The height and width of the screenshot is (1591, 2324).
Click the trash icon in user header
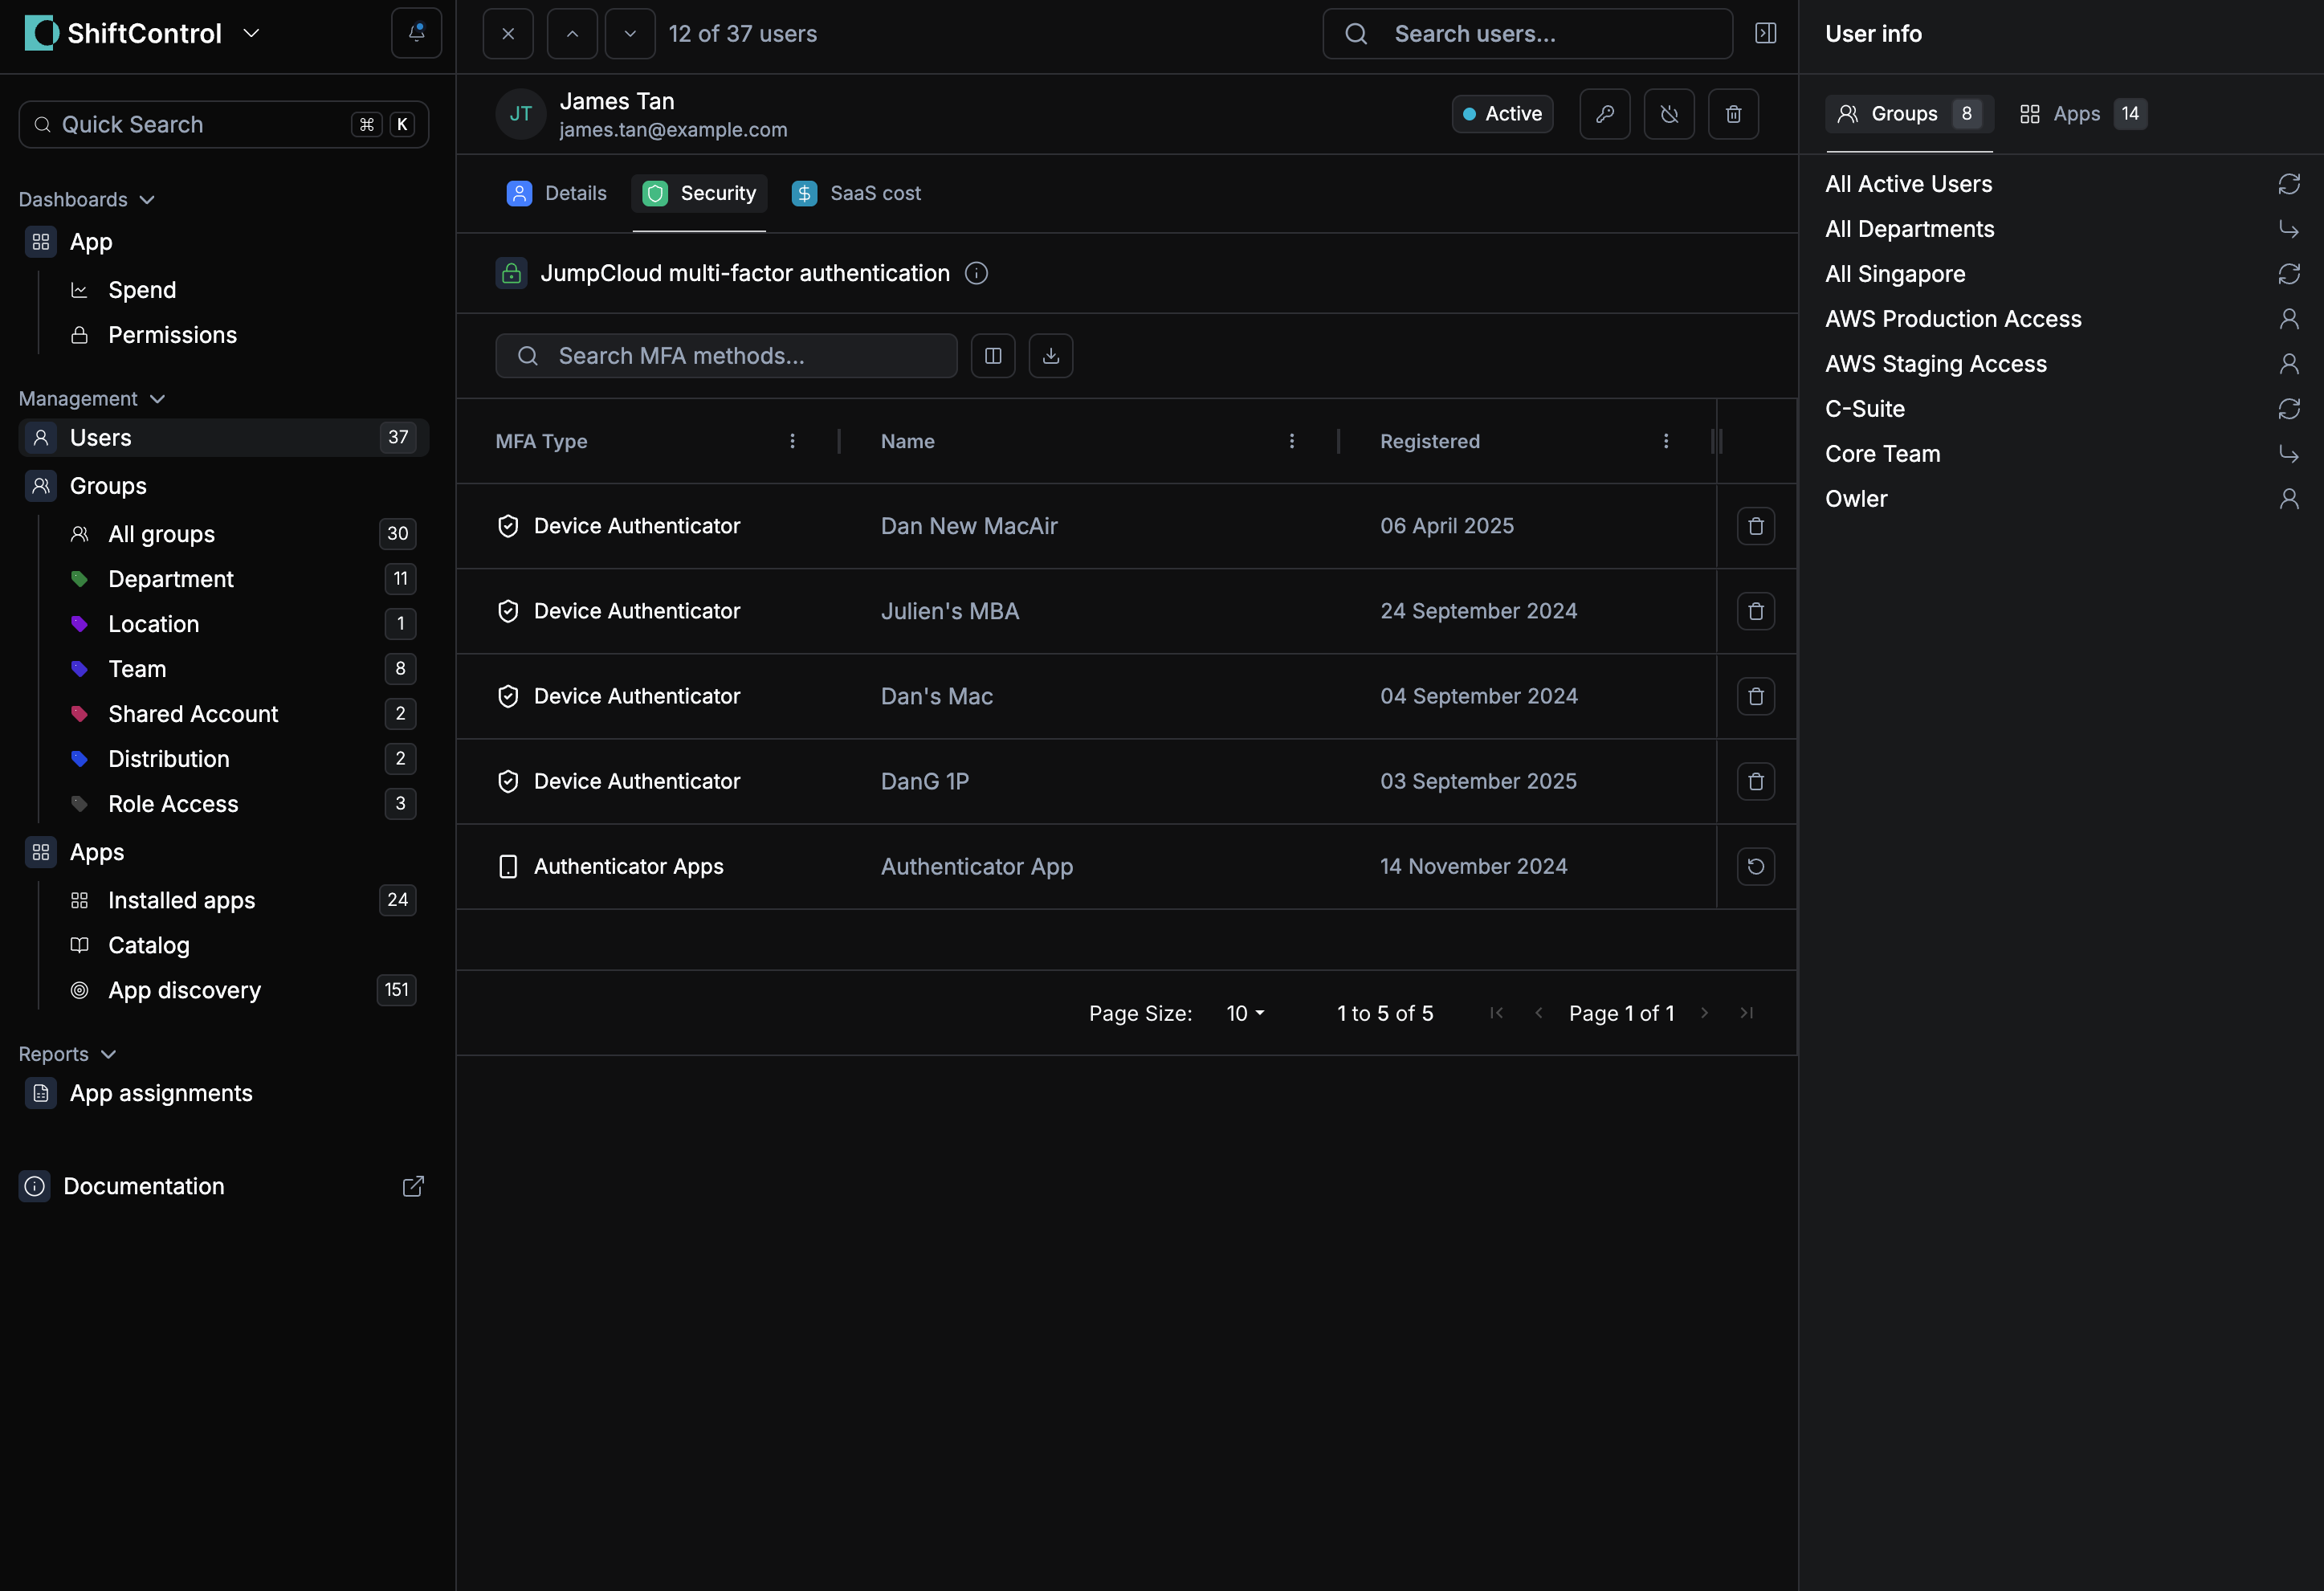[1733, 114]
